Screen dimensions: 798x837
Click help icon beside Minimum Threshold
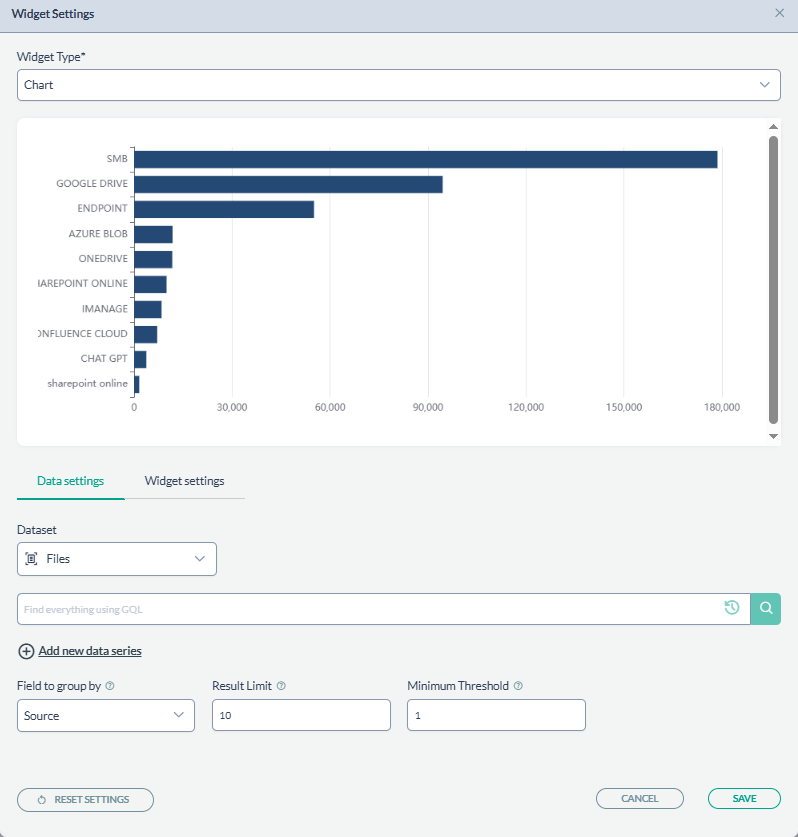pyautogui.click(x=518, y=686)
